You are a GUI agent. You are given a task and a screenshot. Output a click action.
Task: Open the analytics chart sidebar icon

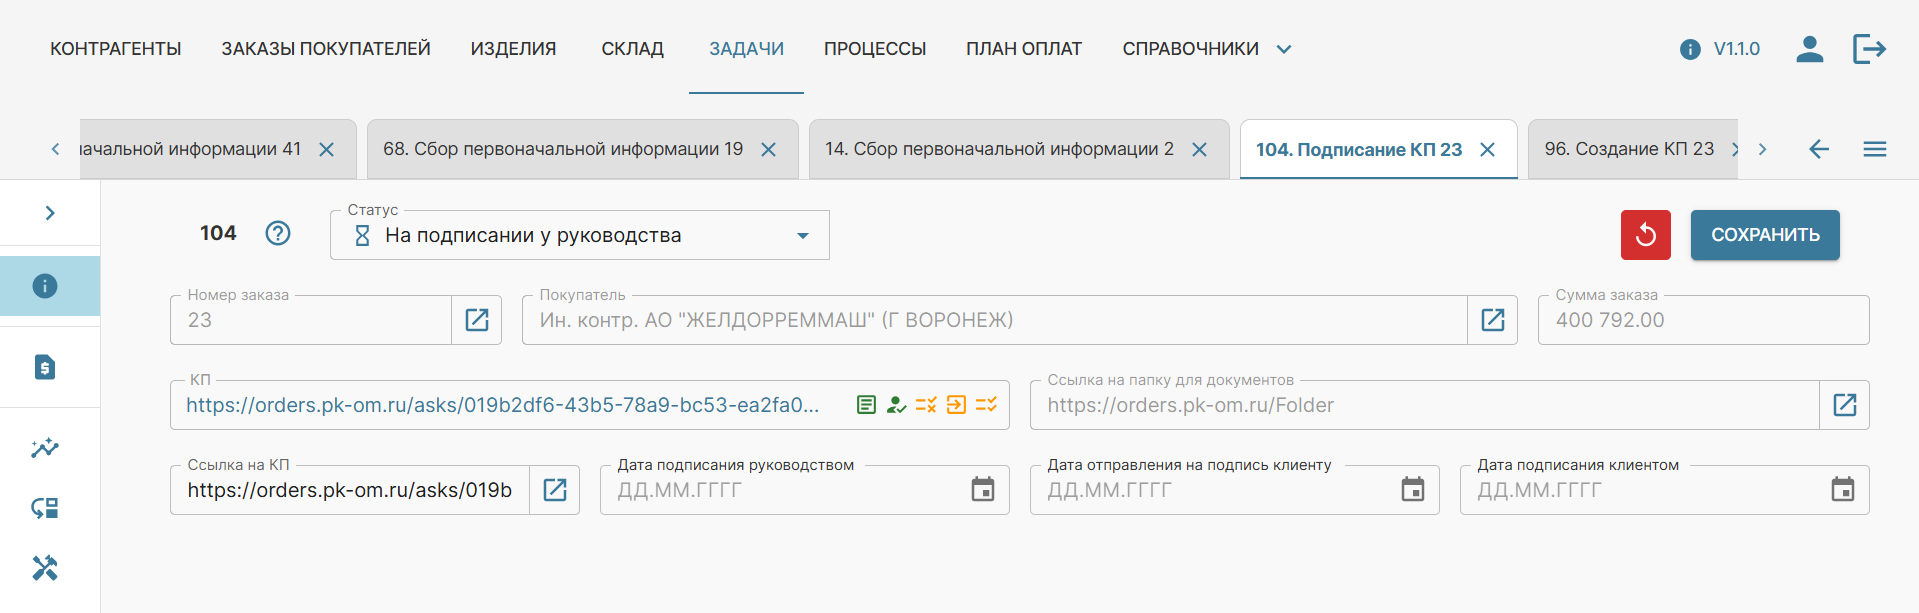pyautogui.click(x=45, y=448)
